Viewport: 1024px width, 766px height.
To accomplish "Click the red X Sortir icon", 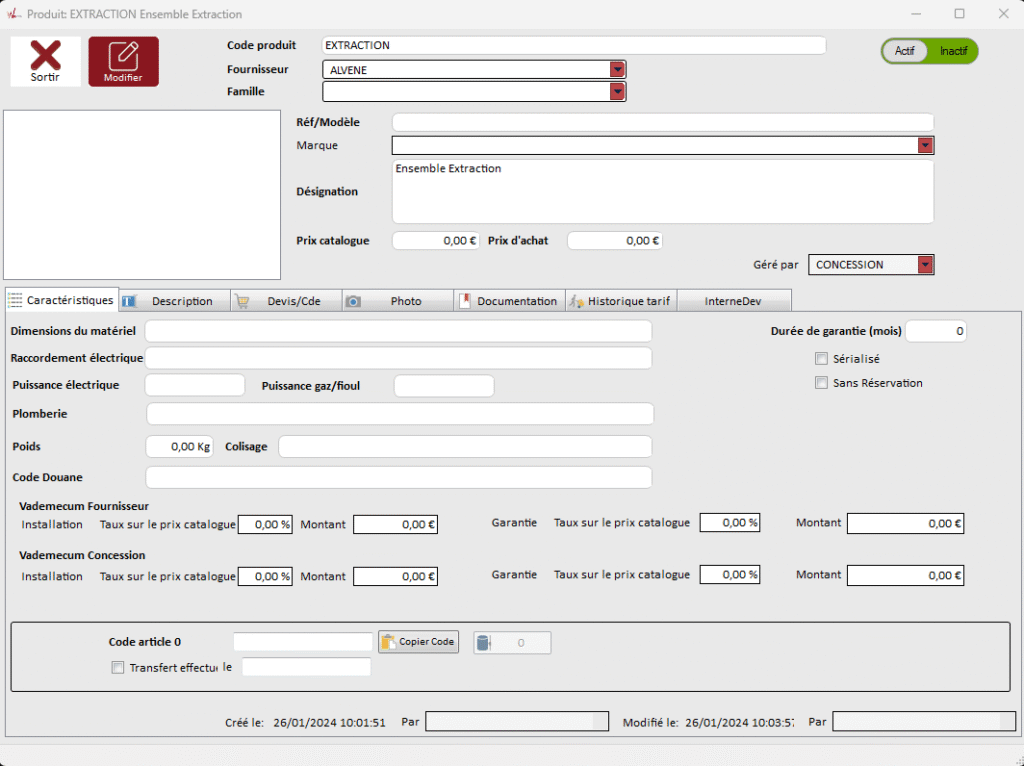I will click(45, 55).
